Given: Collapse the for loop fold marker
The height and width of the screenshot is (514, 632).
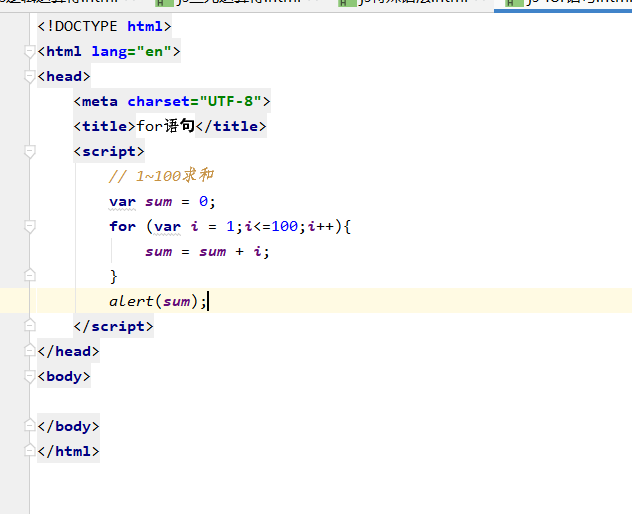Looking at the screenshot, I should (x=29, y=227).
